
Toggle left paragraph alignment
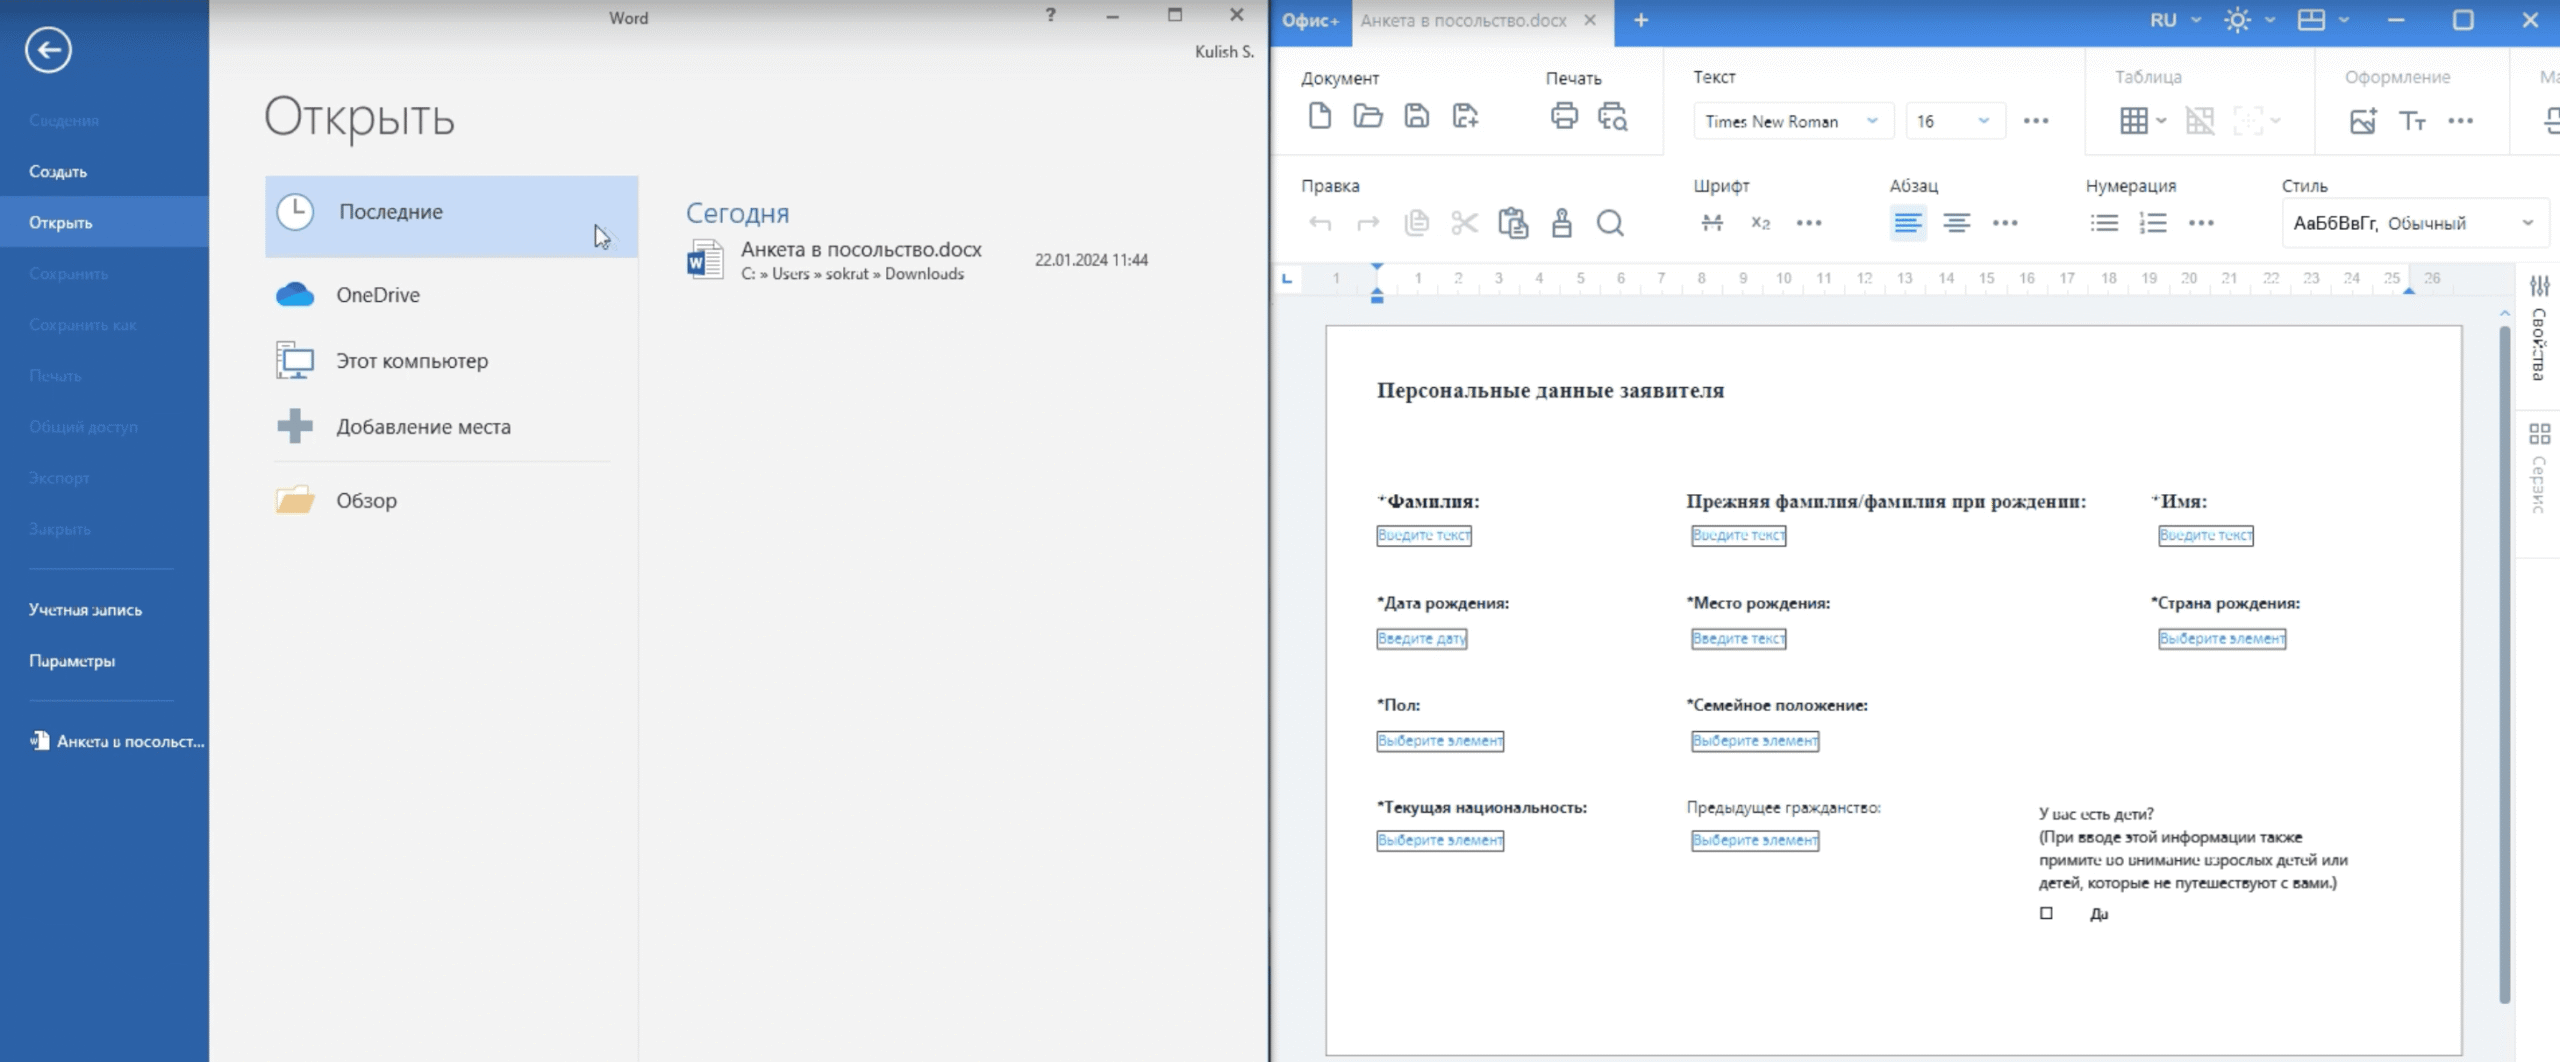(x=1907, y=223)
